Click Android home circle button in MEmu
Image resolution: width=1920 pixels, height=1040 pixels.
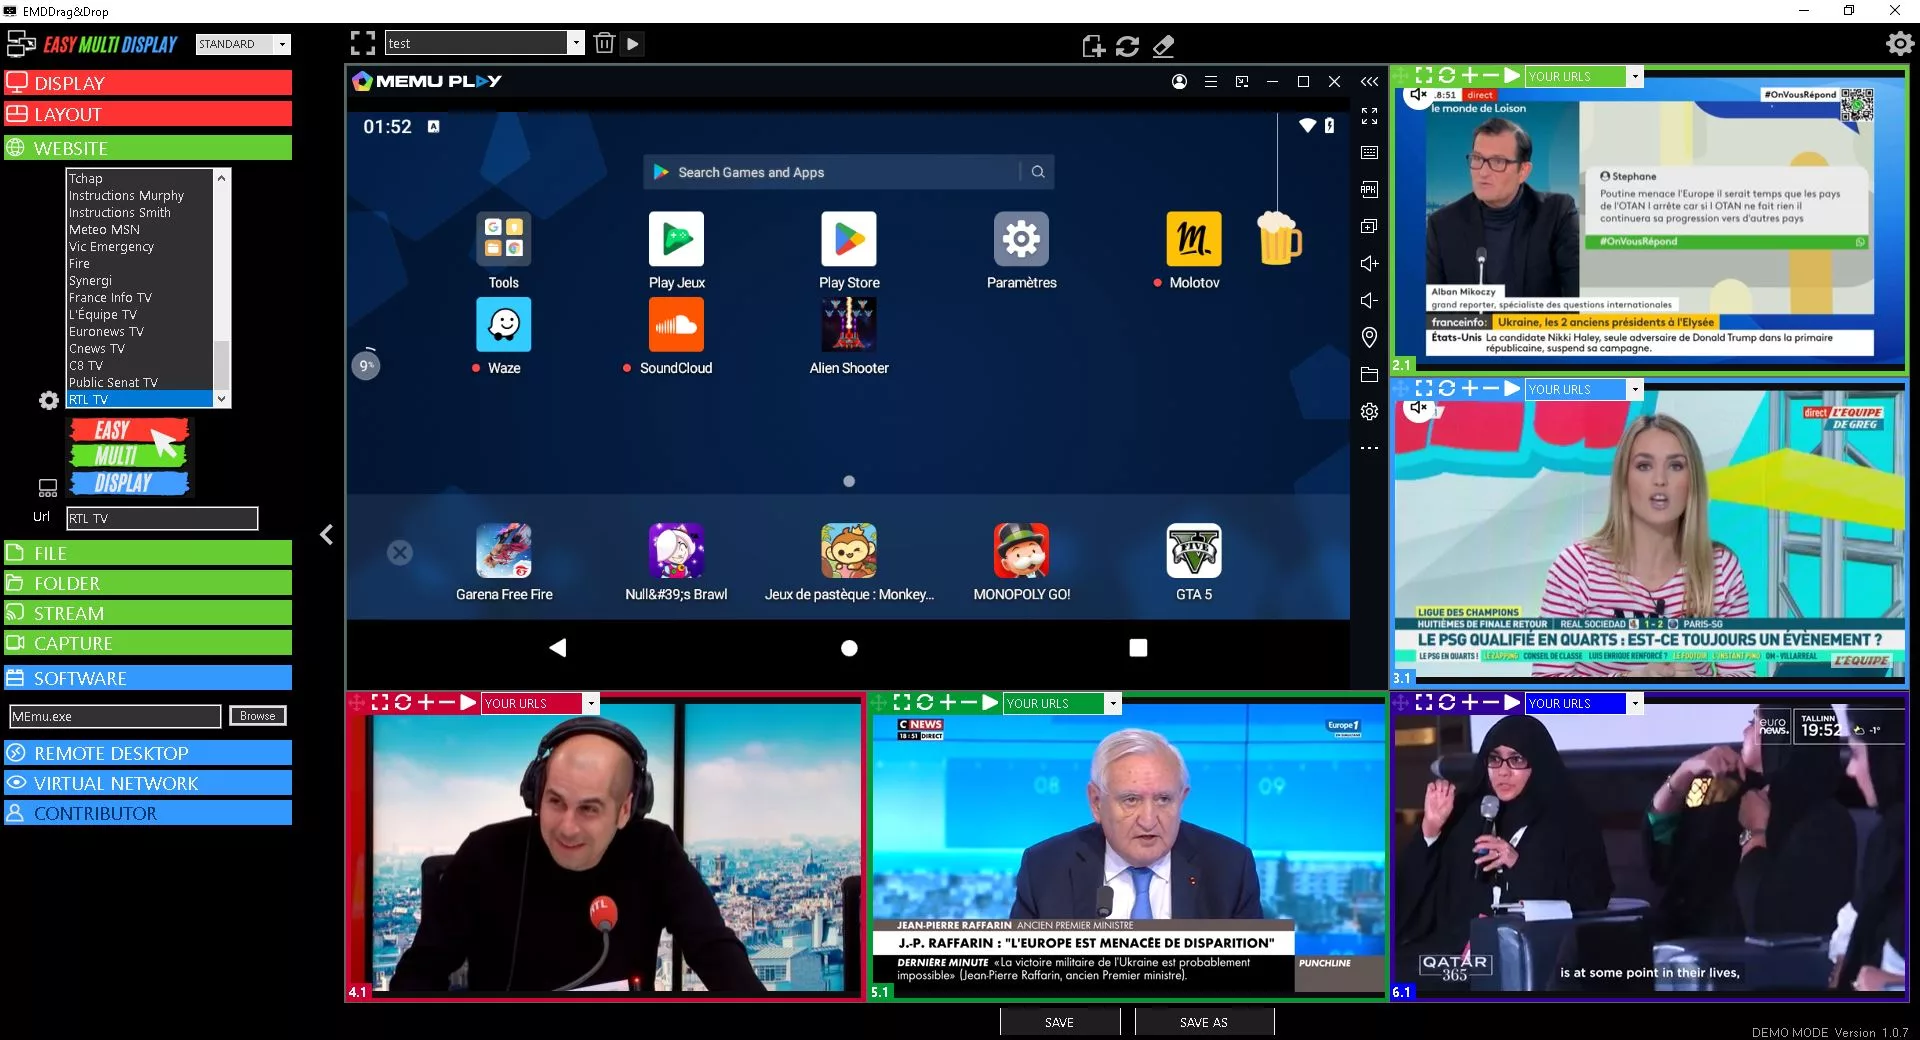(x=849, y=648)
